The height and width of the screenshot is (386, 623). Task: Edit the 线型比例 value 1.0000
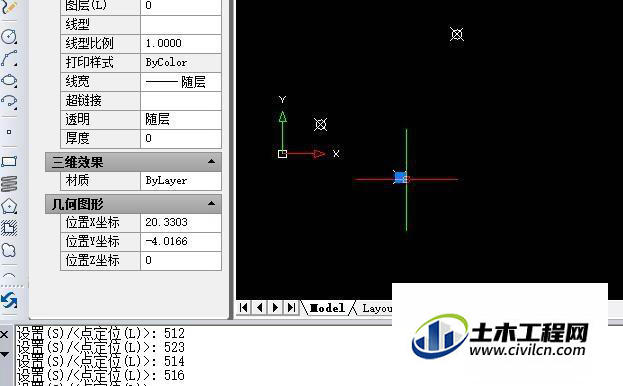coord(181,43)
